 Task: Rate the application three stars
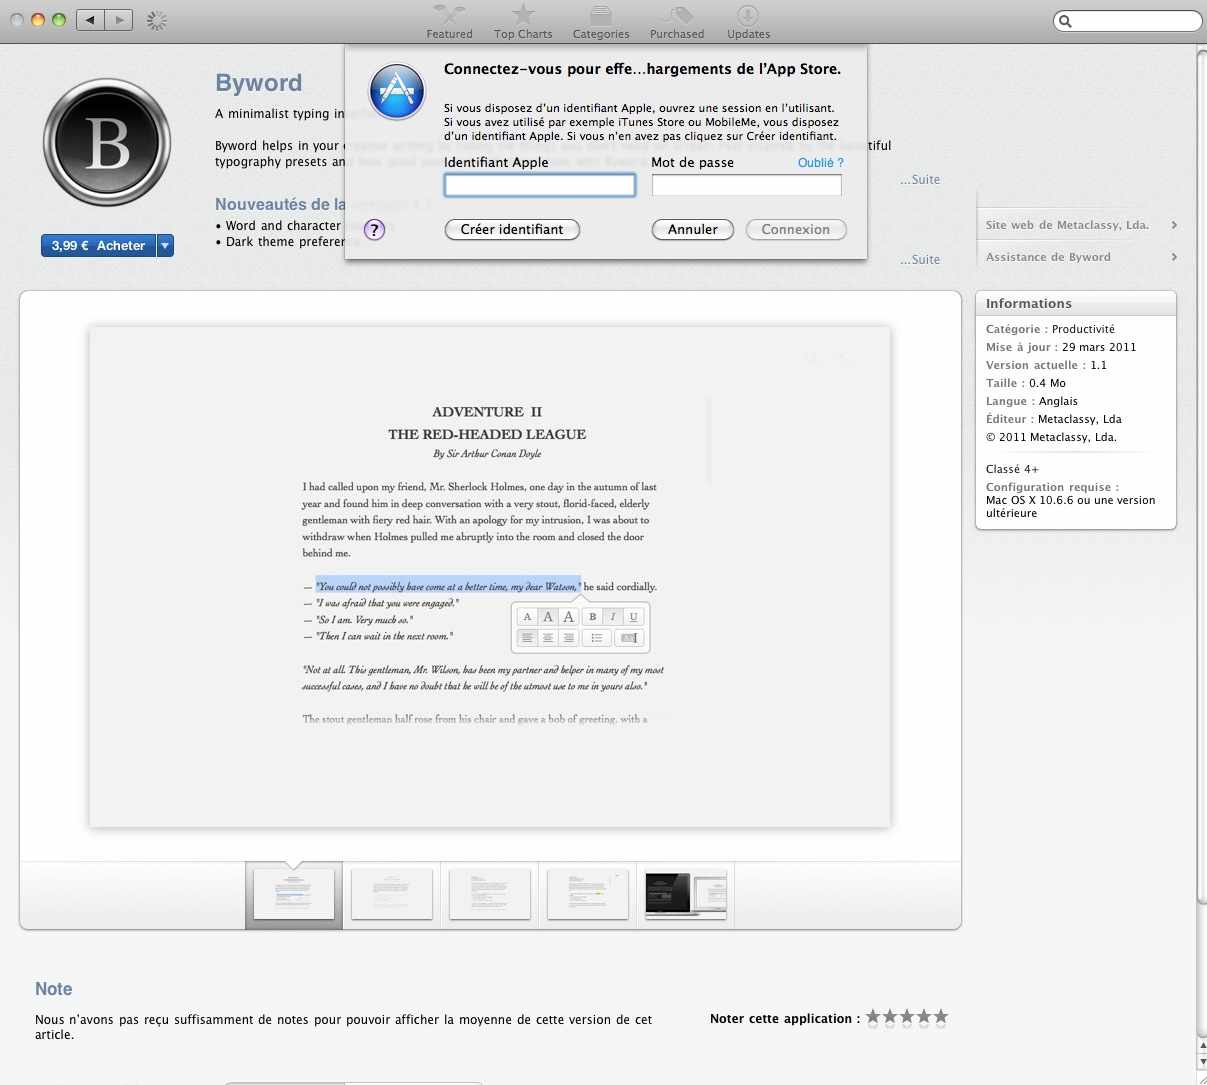907,1018
